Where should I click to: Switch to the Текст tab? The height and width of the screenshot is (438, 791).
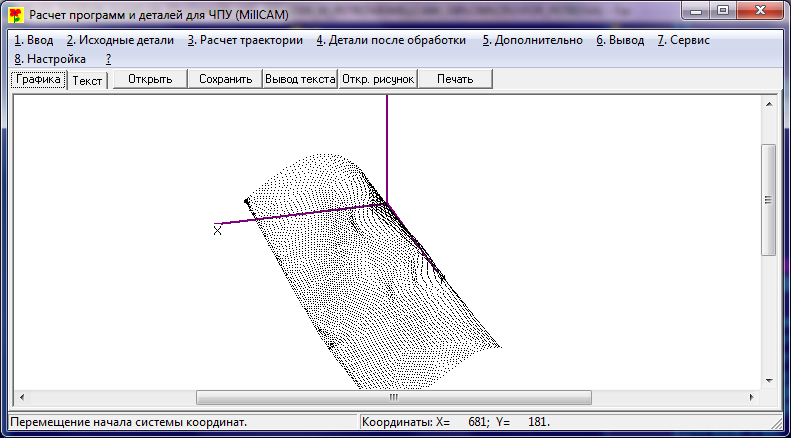(87, 81)
